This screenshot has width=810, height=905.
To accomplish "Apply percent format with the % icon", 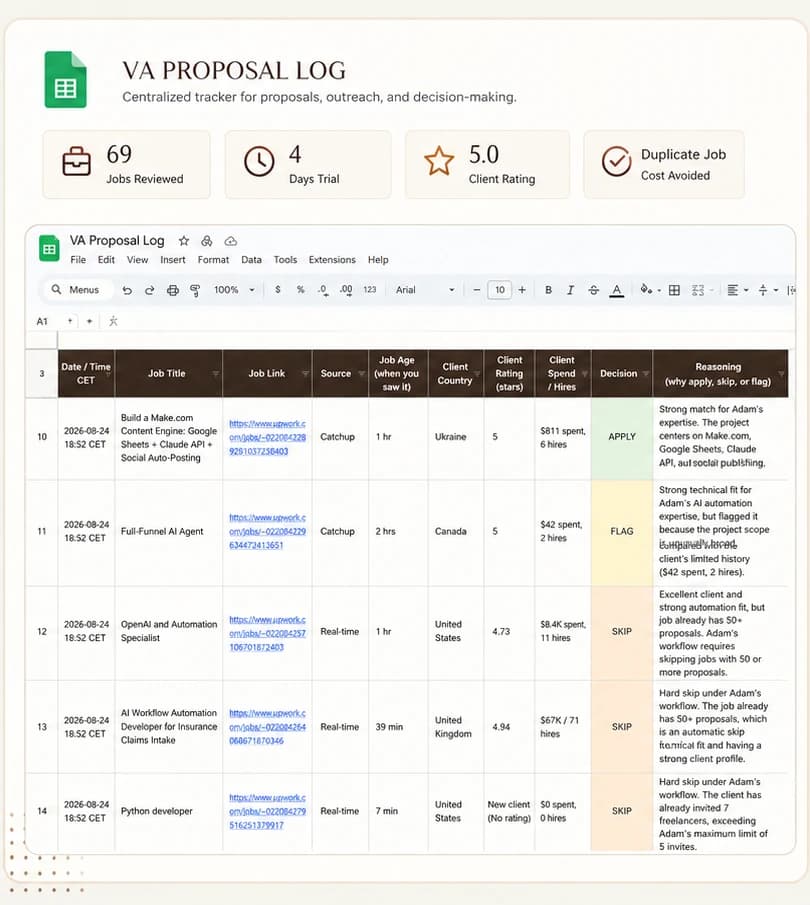I will (x=300, y=290).
